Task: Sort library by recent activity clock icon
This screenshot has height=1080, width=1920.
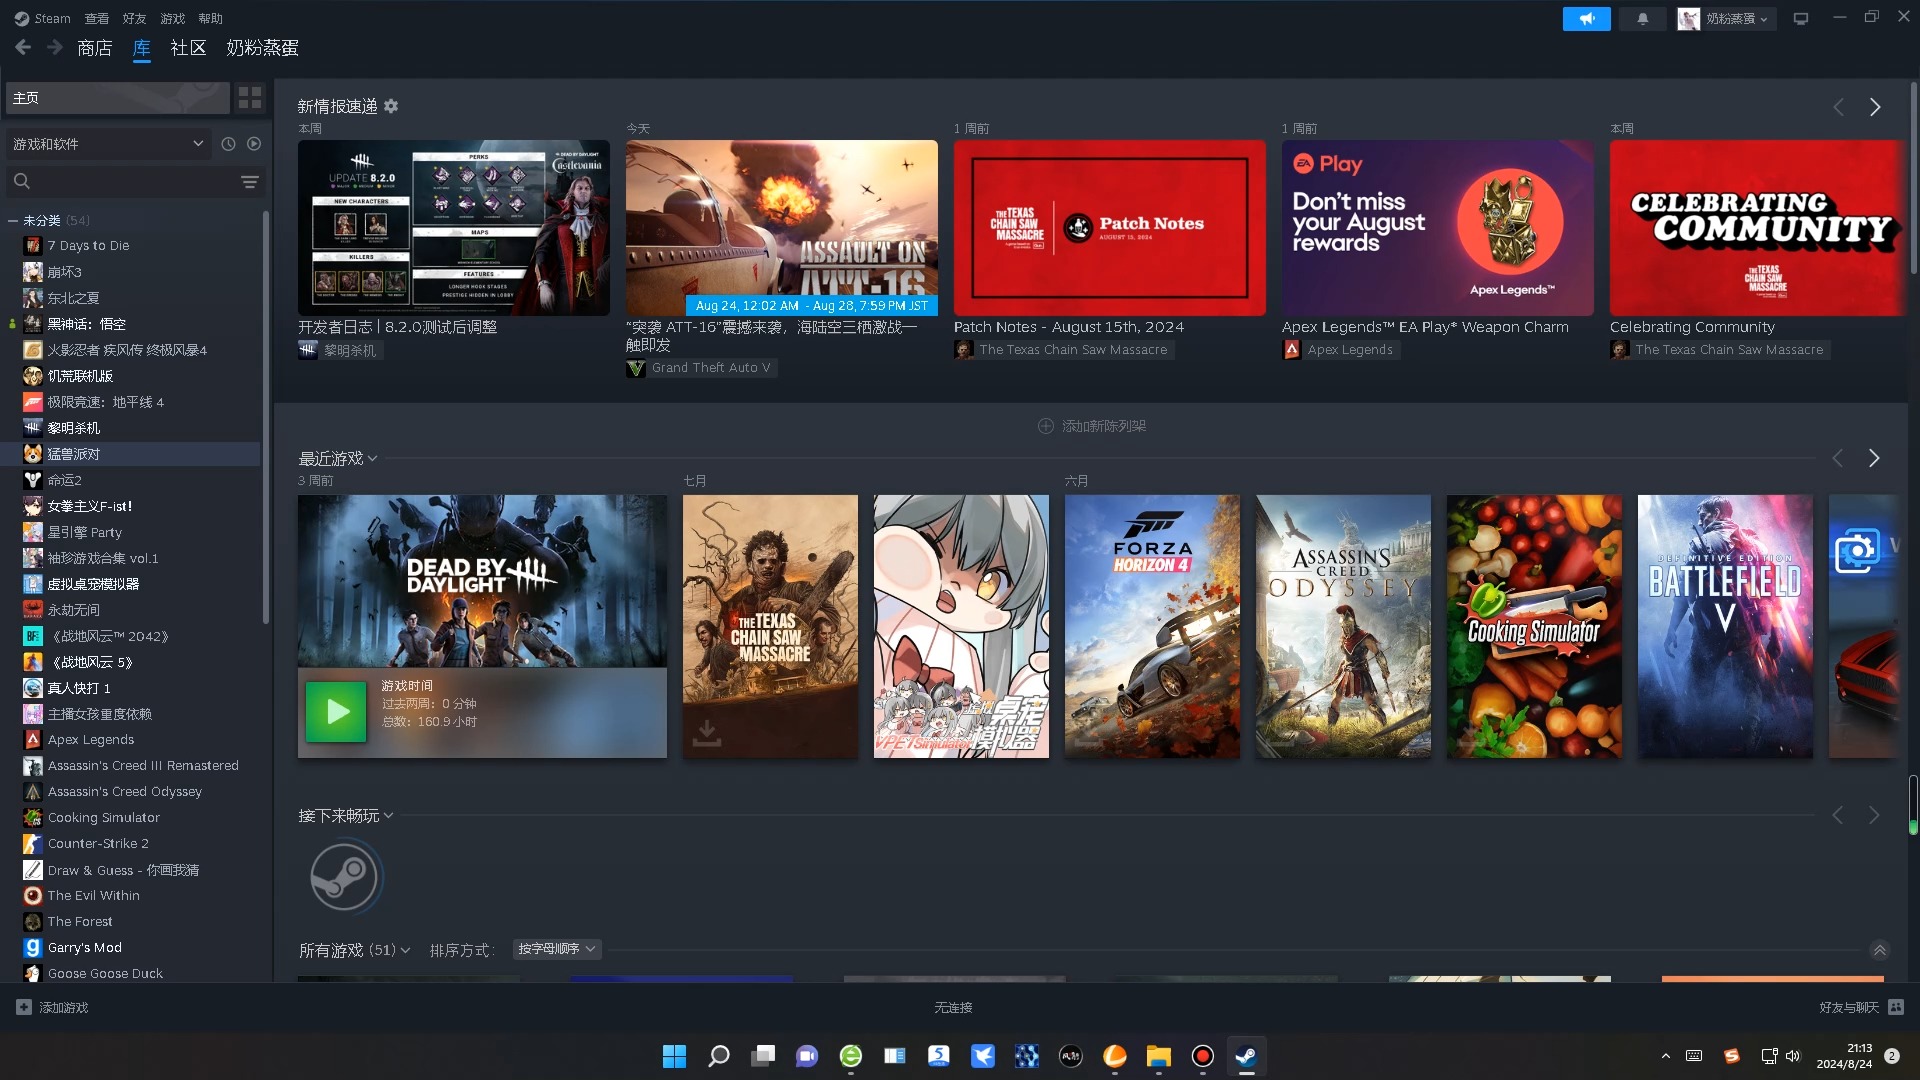Action: point(228,144)
